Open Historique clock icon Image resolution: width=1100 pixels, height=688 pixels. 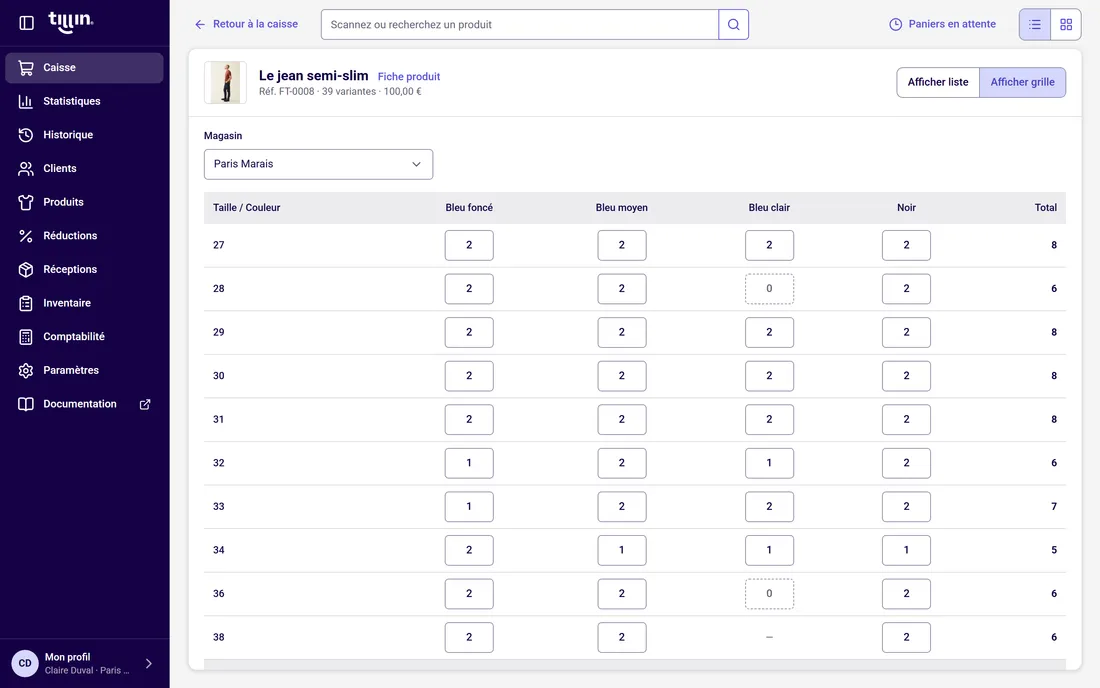[x=26, y=135]
